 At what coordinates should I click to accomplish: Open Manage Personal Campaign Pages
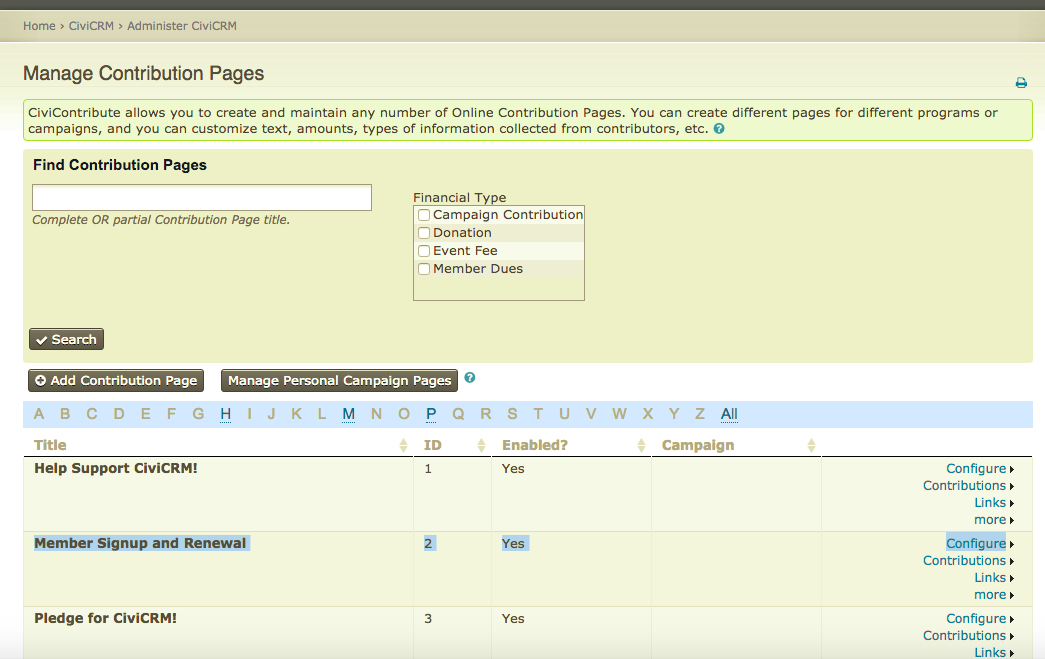point(339,380)
